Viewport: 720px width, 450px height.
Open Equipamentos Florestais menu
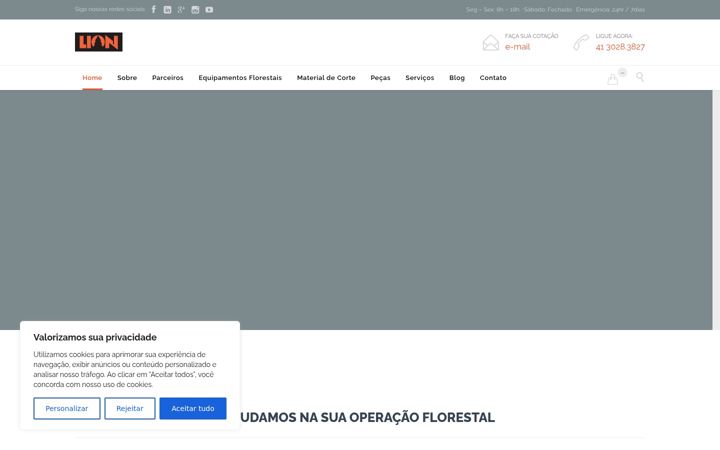point(240,78)
